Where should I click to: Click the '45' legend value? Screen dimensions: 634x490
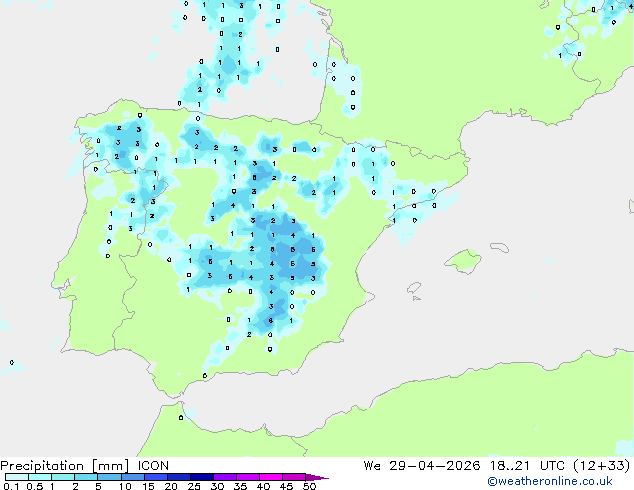(286, 486)
